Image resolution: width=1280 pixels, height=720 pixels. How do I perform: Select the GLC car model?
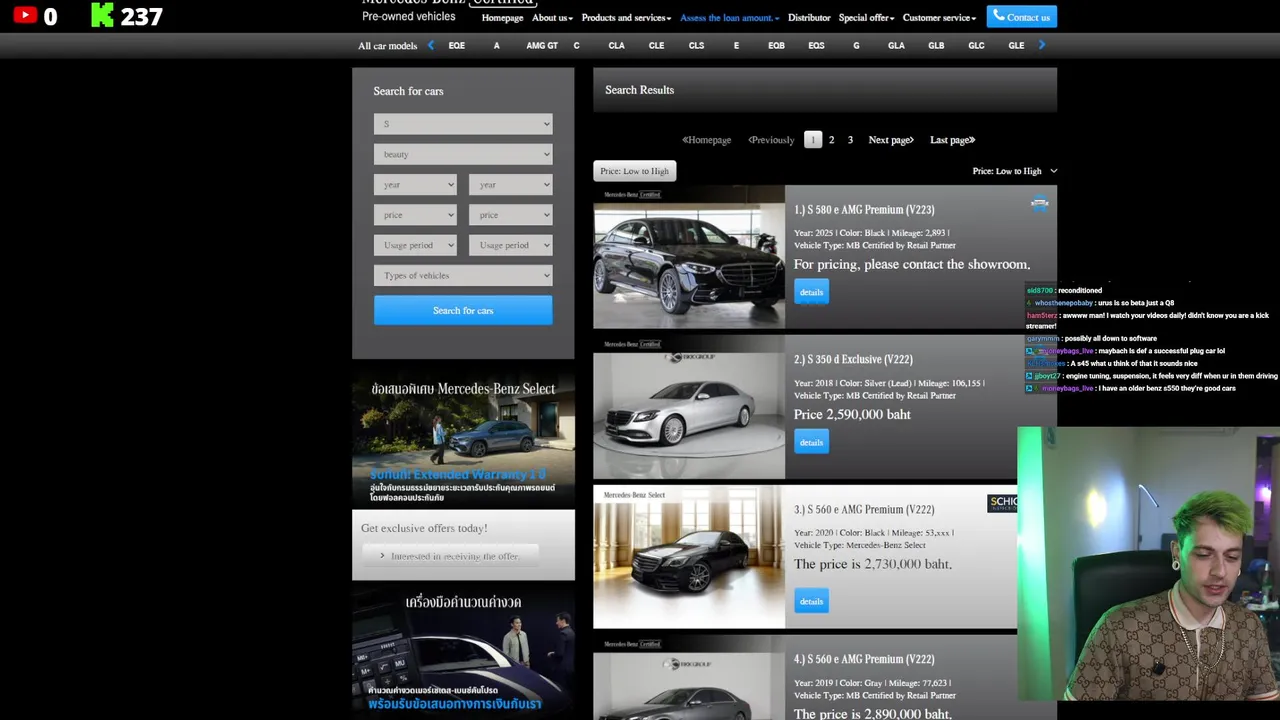pos(976,46)
